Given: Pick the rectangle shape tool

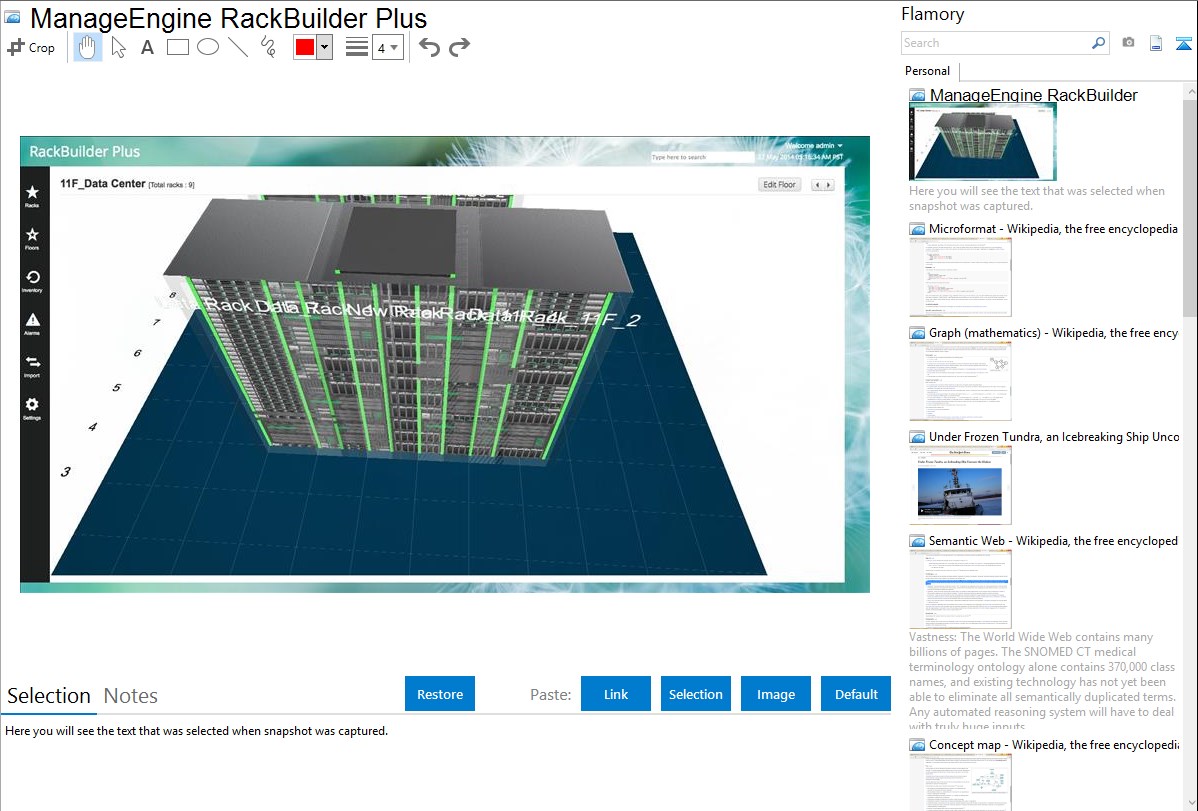Looking at the screenshot, I should [177, 47].
